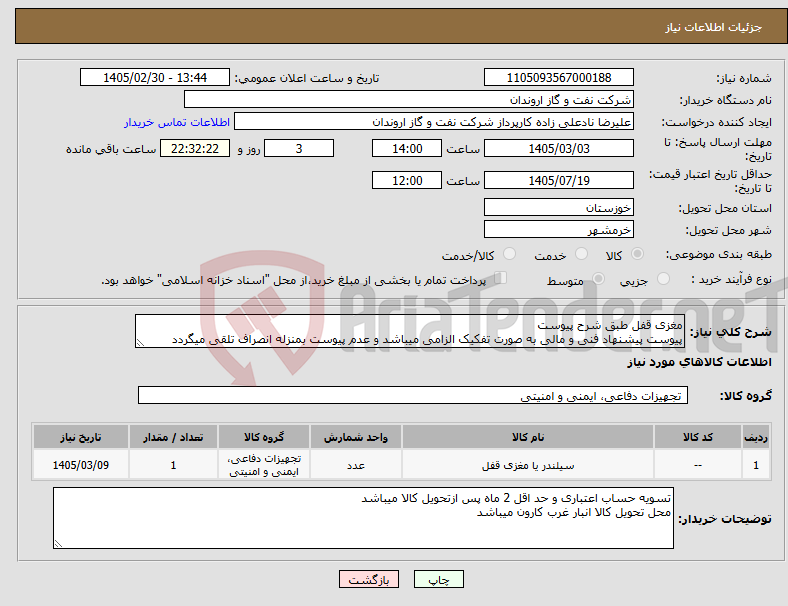The height and width of the screenshot is (606, 788).
Task: Click the کد کالا column header
Action: [698, 437]
